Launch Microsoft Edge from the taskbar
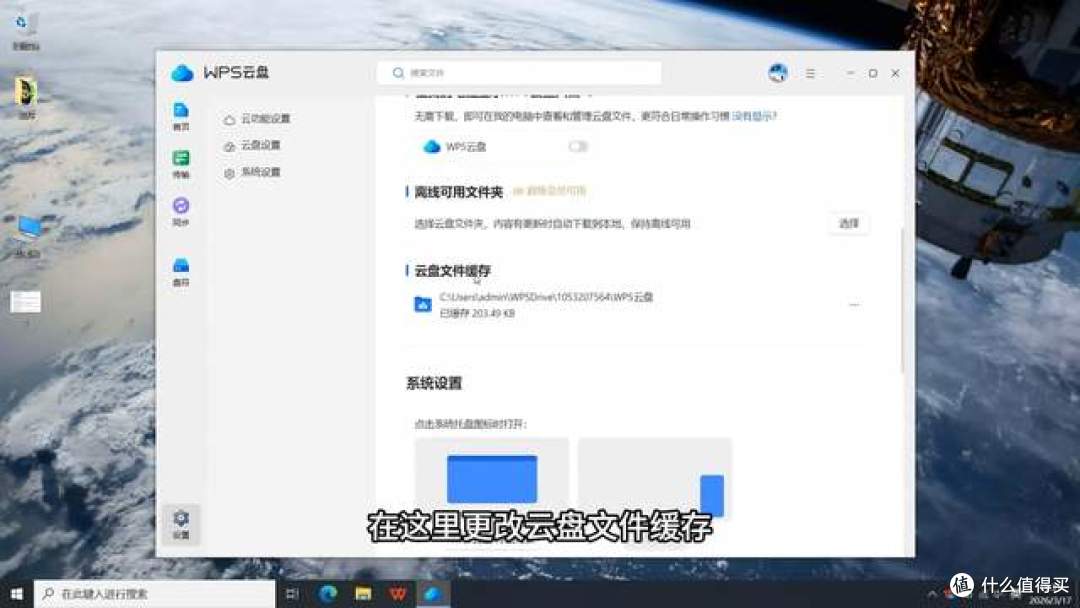Image resolution: width=1080 pixels, height=608 pixels. pyautogui.click(x=328, y=594)
